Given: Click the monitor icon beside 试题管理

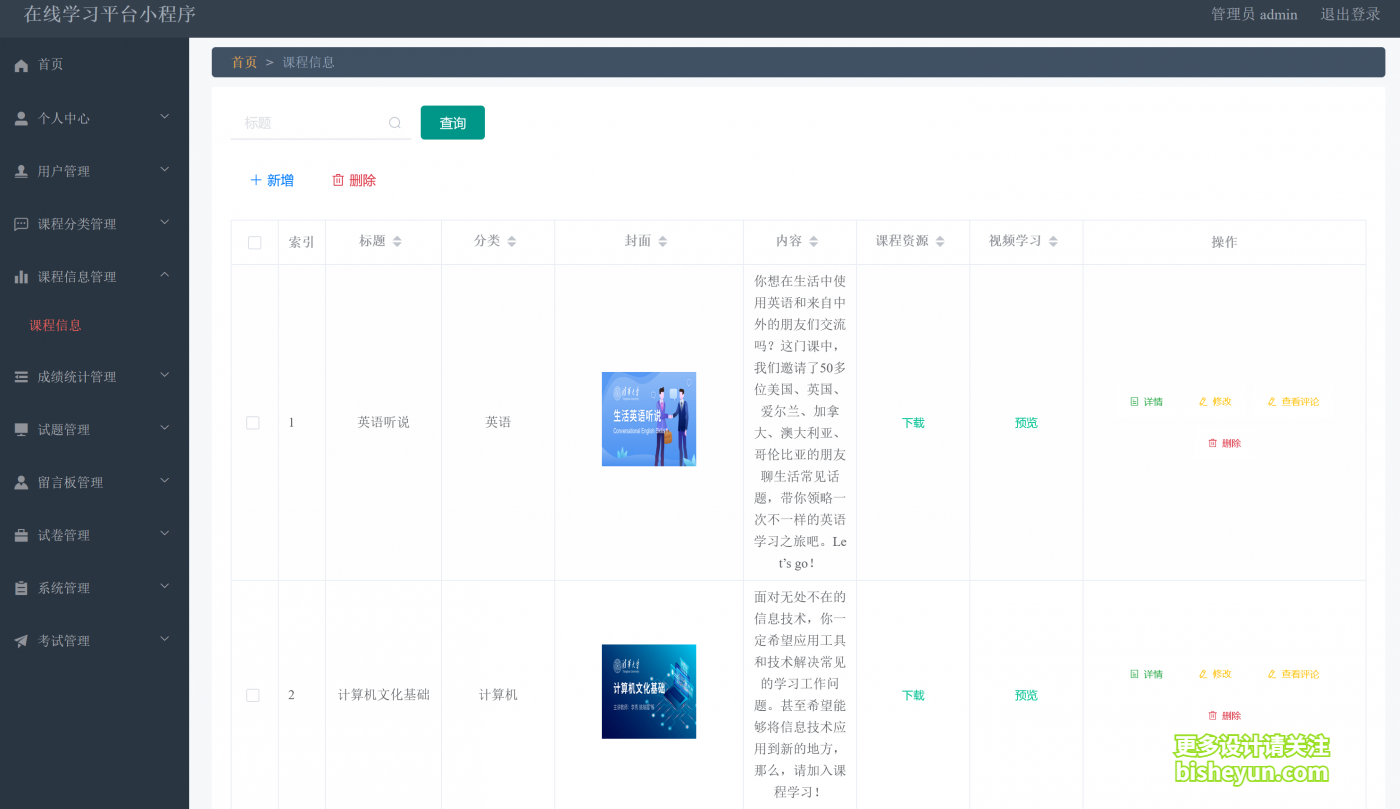Looking at the screenshot, I should [21, 429].
